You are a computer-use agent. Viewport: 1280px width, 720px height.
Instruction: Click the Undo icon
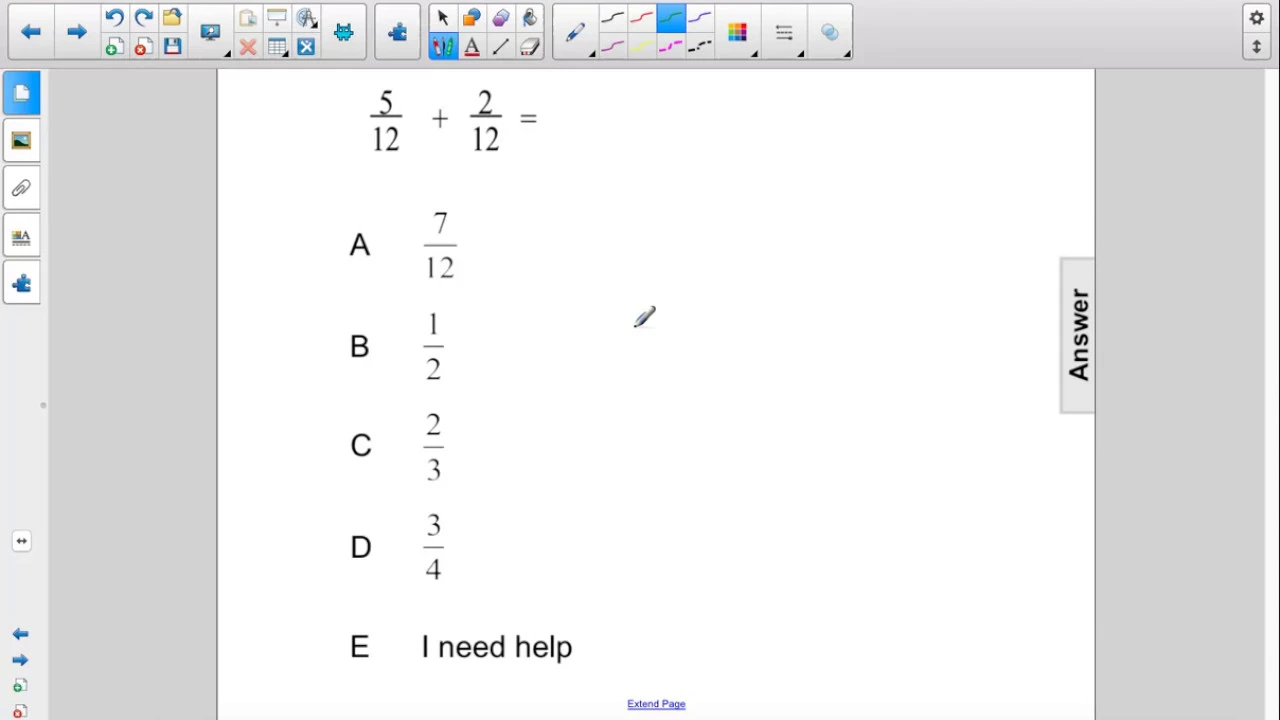[114, 18]
